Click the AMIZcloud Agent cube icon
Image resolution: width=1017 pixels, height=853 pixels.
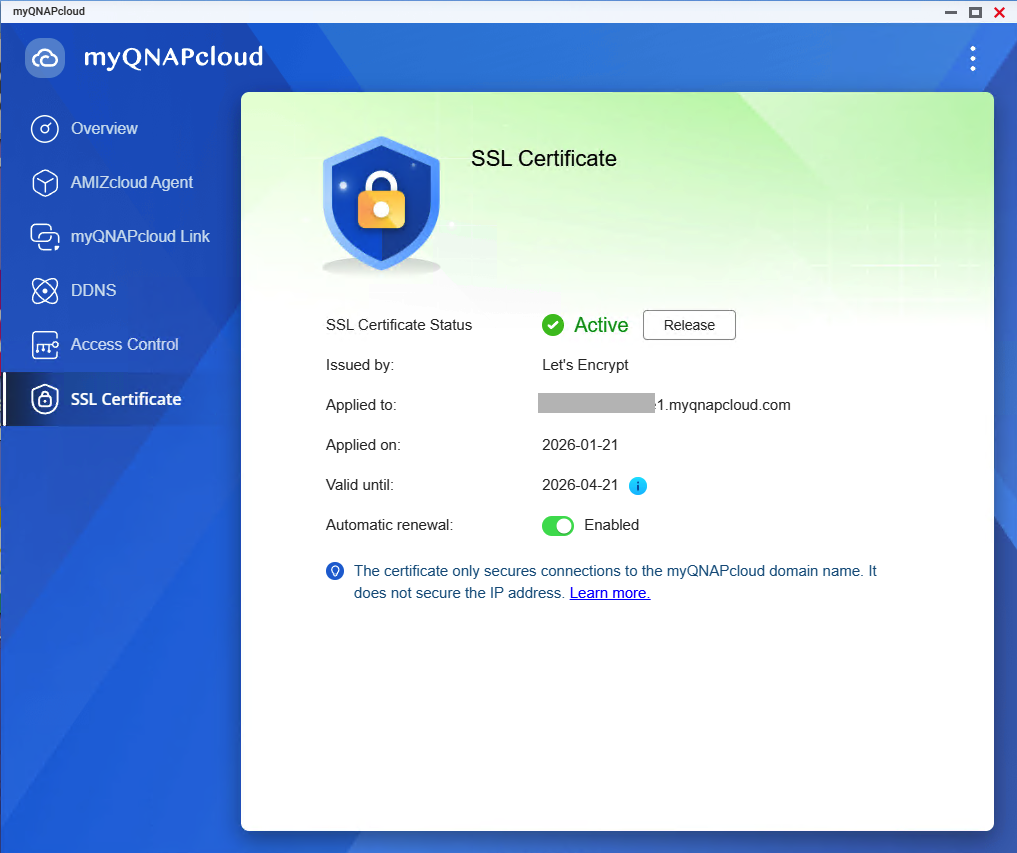point(45,183)
